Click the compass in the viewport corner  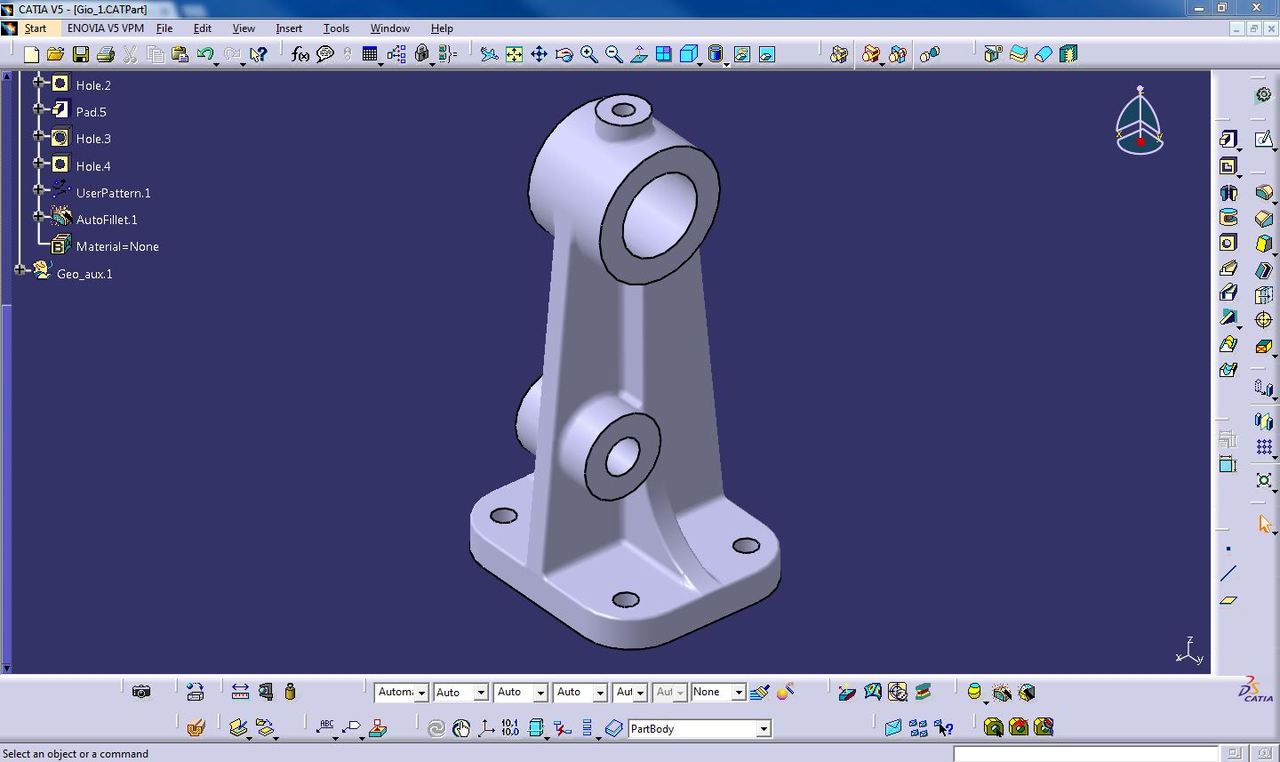point(1140,120)
